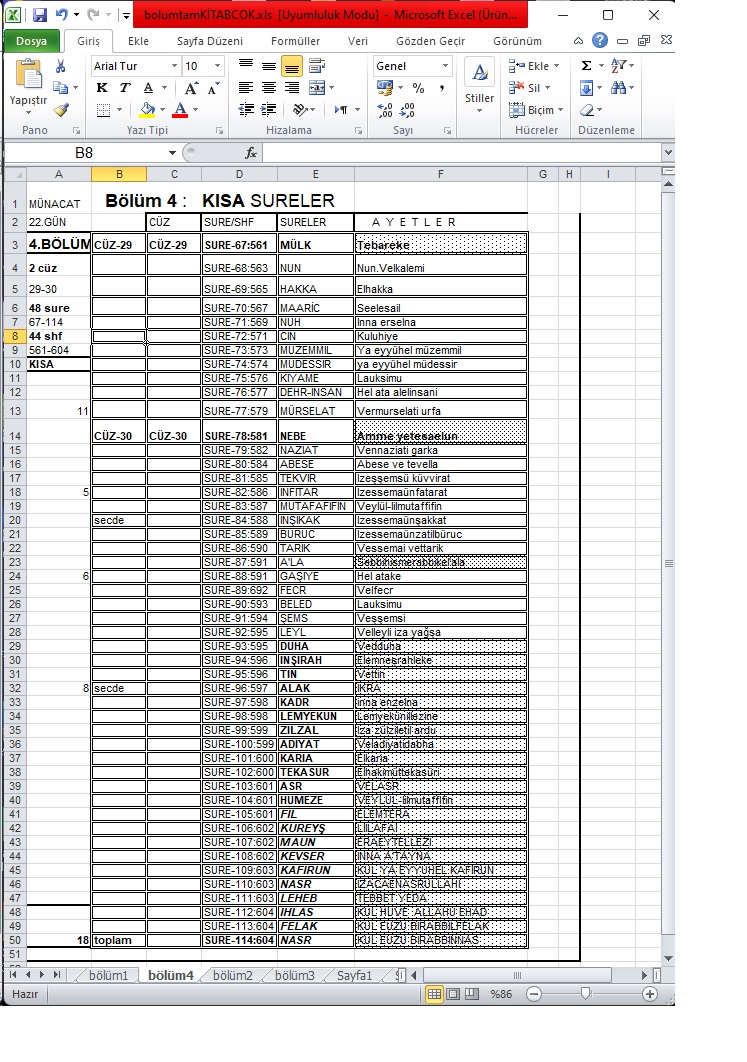Open the Formüller ribbon tab
Screen dimensions: 747x1062
[295, 41]
